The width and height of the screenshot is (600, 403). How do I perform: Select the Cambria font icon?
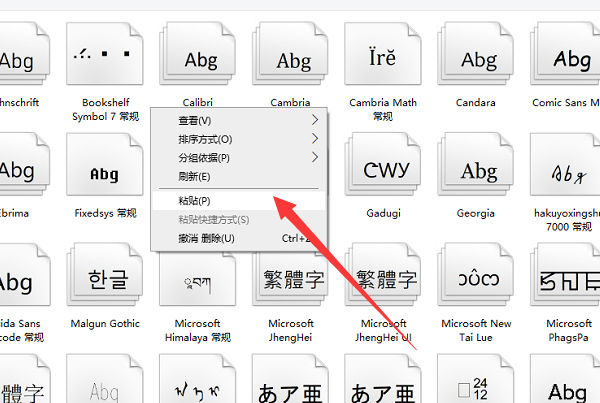[290, 54]
